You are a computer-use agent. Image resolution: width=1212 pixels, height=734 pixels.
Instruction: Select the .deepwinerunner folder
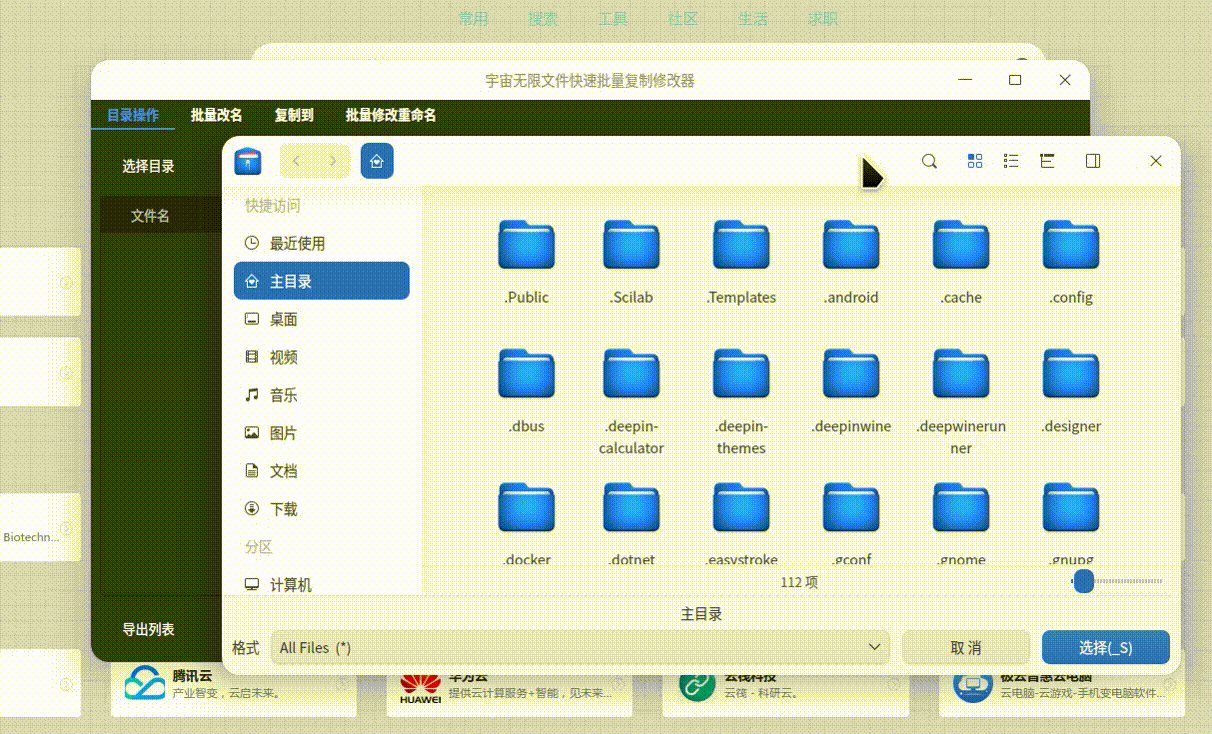[x=961, y=402]
